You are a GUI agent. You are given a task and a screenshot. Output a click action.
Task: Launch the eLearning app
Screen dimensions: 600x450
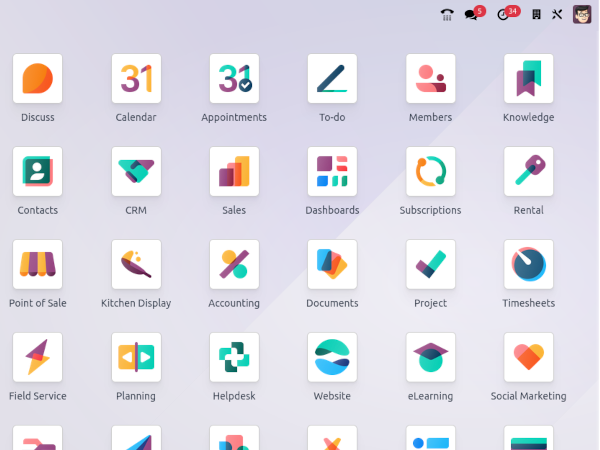[x=430, y=357]
